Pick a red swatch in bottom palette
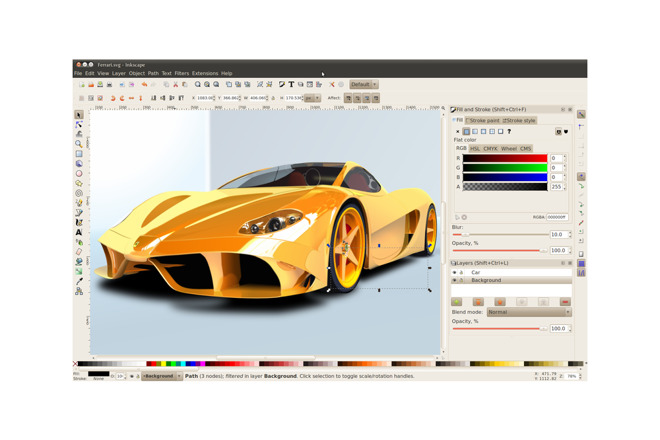Screen dimensions: 660x440 point(154,363)
